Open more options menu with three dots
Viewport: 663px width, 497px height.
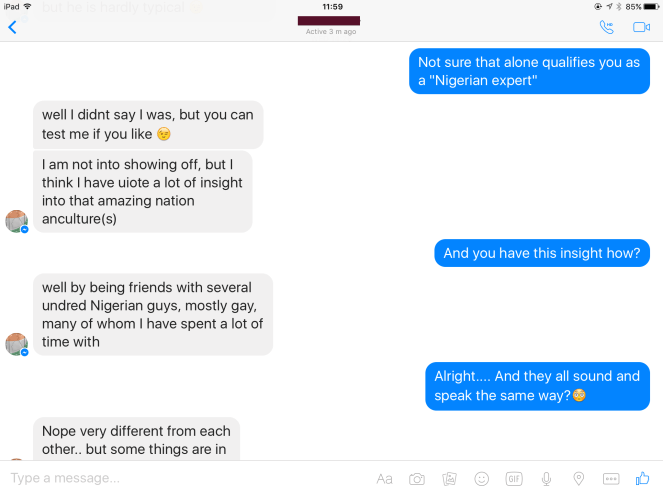(x=611, y=478)
